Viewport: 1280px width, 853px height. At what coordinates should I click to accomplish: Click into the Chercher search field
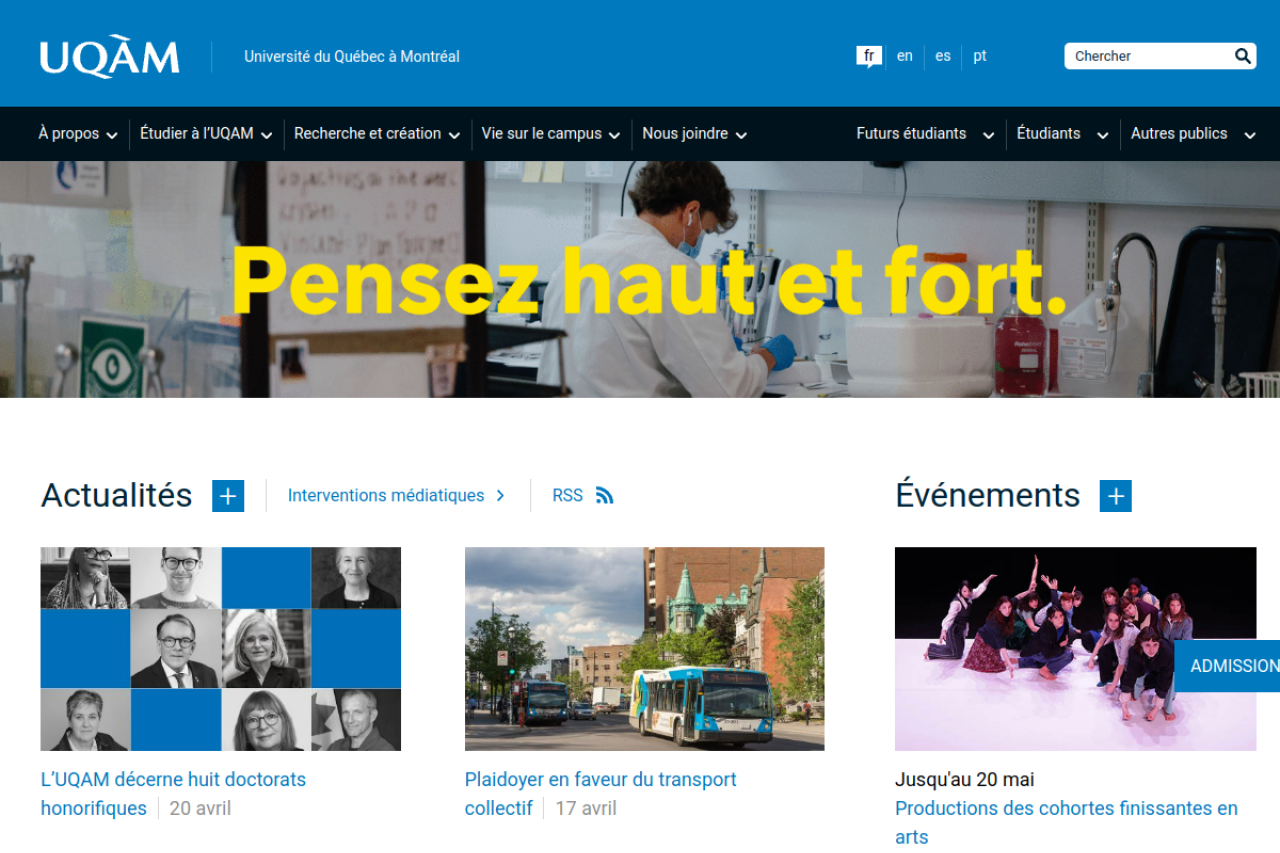1148,56
